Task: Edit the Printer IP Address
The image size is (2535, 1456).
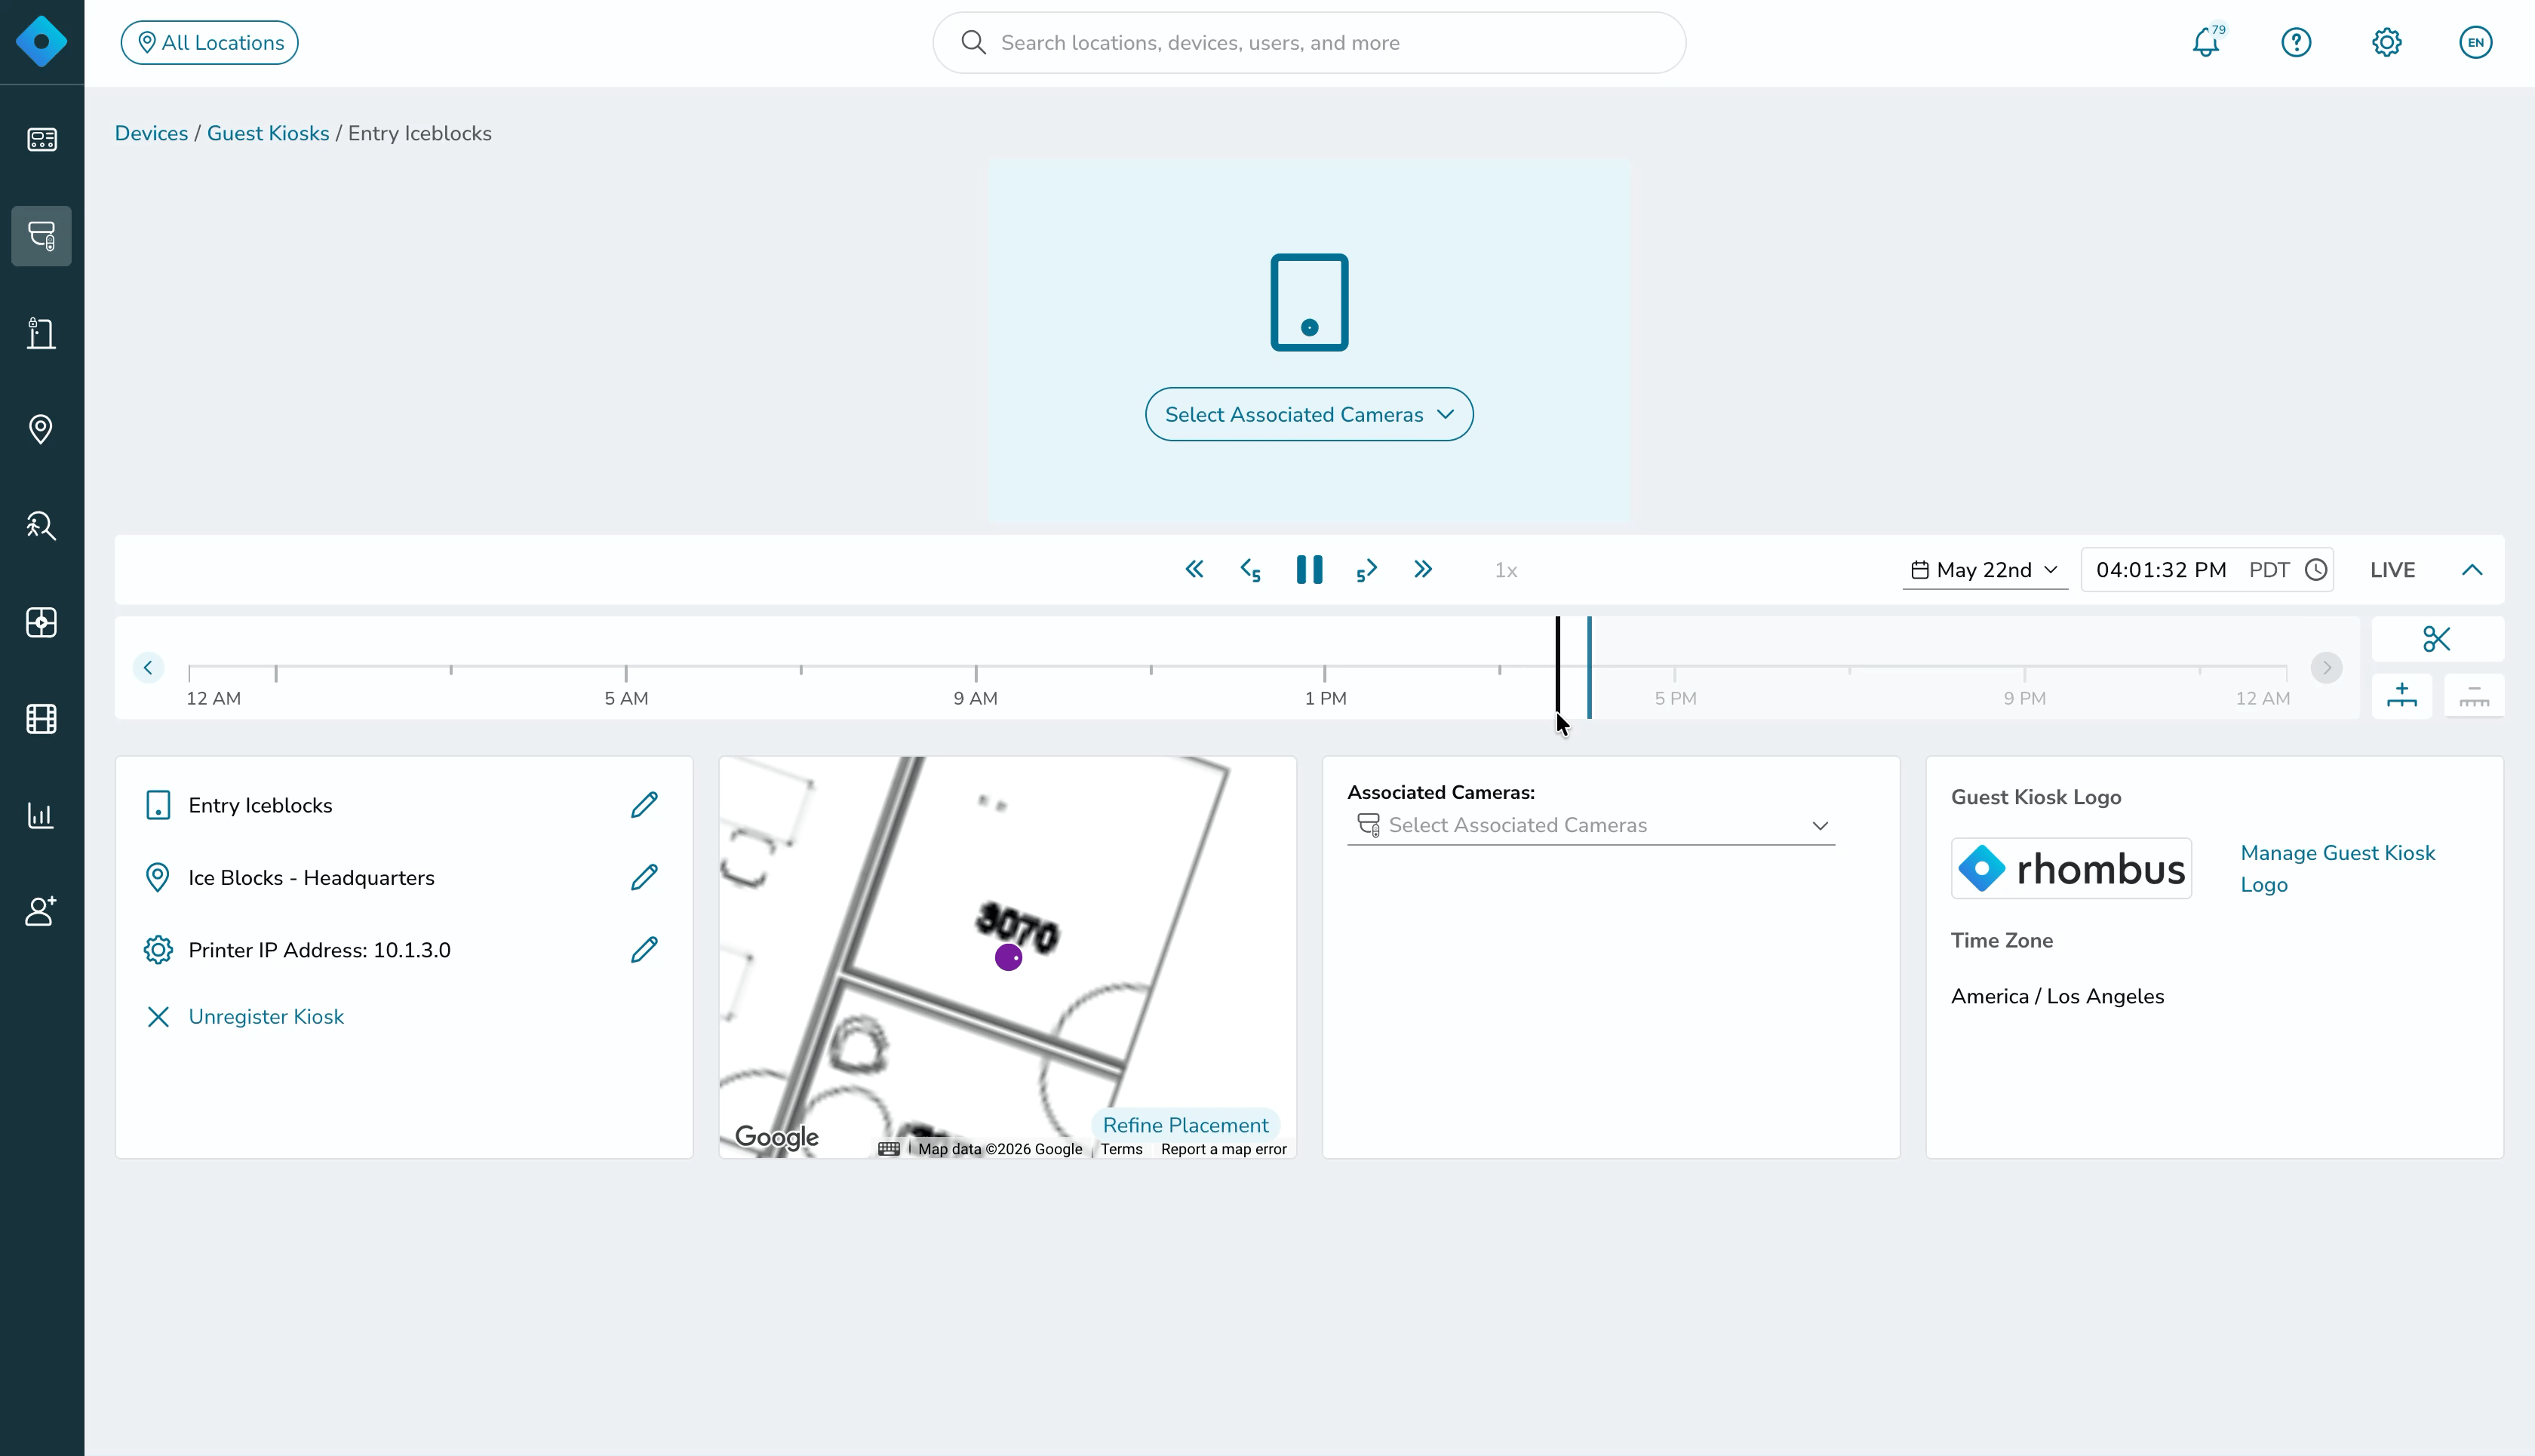Action: pos(644,950)
